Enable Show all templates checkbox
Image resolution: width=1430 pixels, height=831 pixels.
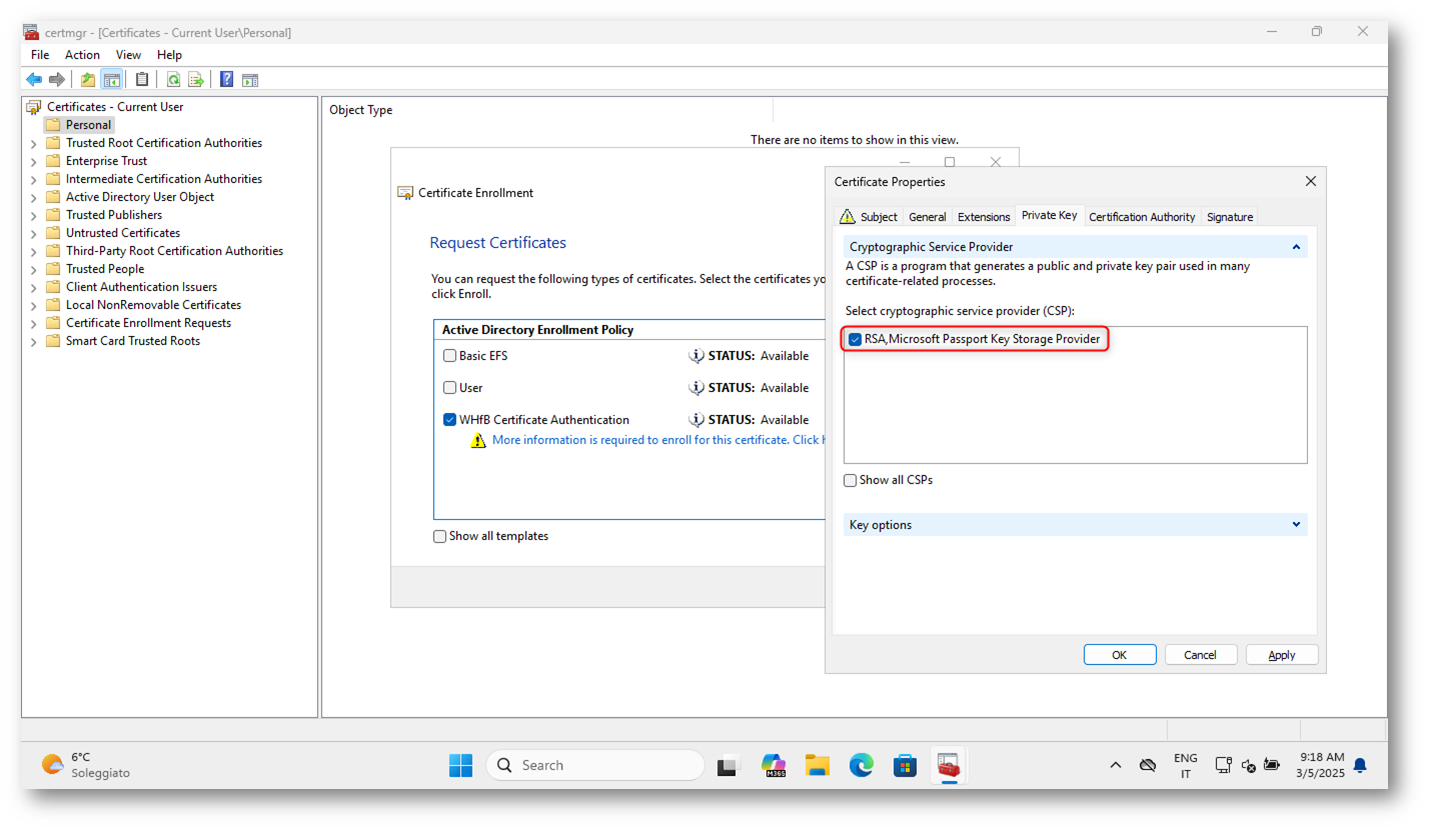440,536
